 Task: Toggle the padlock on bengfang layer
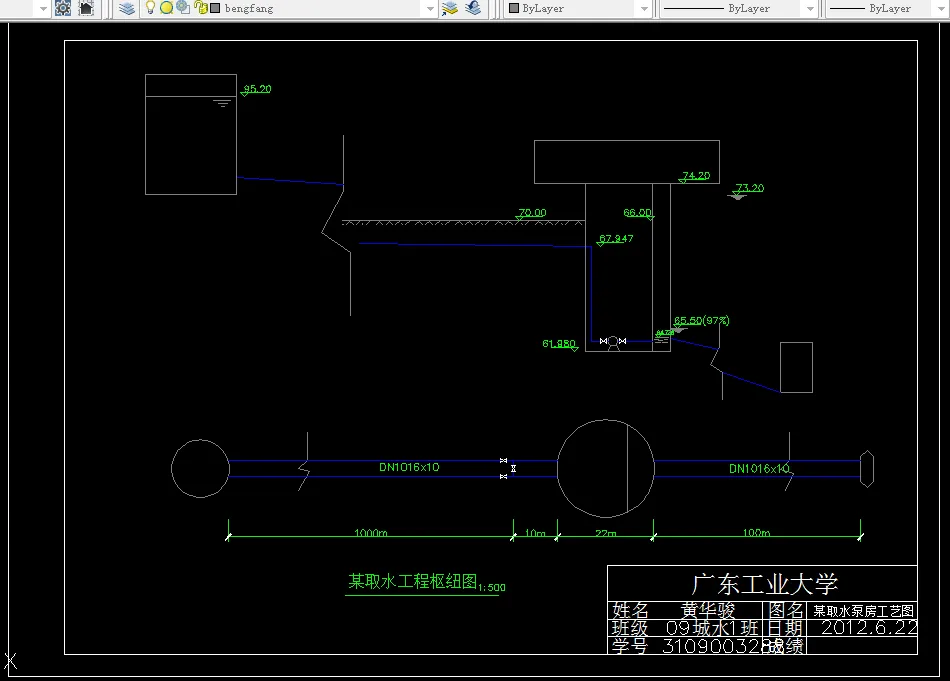click(201, 8)
